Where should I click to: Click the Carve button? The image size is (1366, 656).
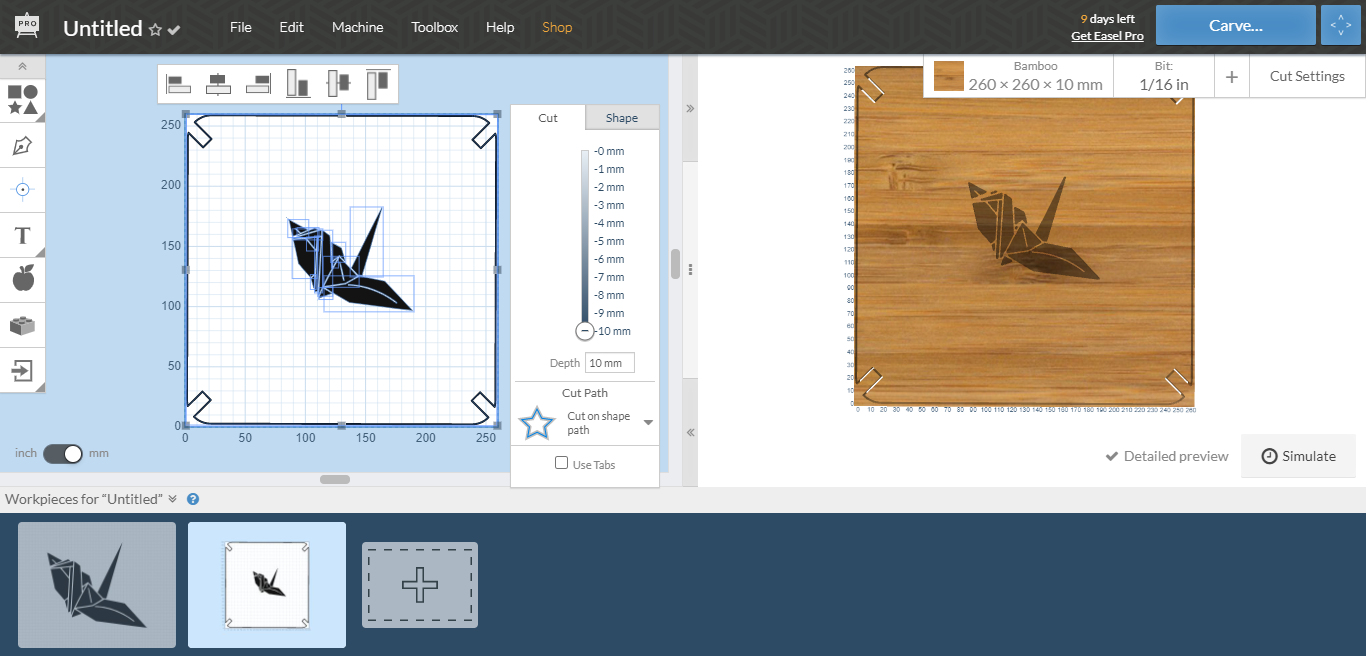1235,25
